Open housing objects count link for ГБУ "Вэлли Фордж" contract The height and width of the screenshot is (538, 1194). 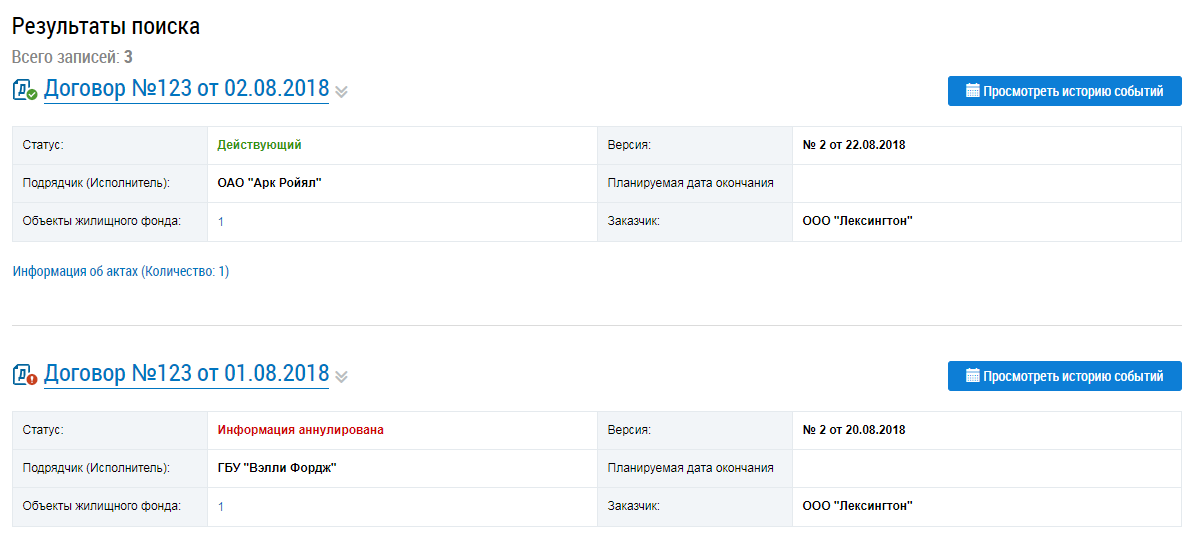pos(221,507)
